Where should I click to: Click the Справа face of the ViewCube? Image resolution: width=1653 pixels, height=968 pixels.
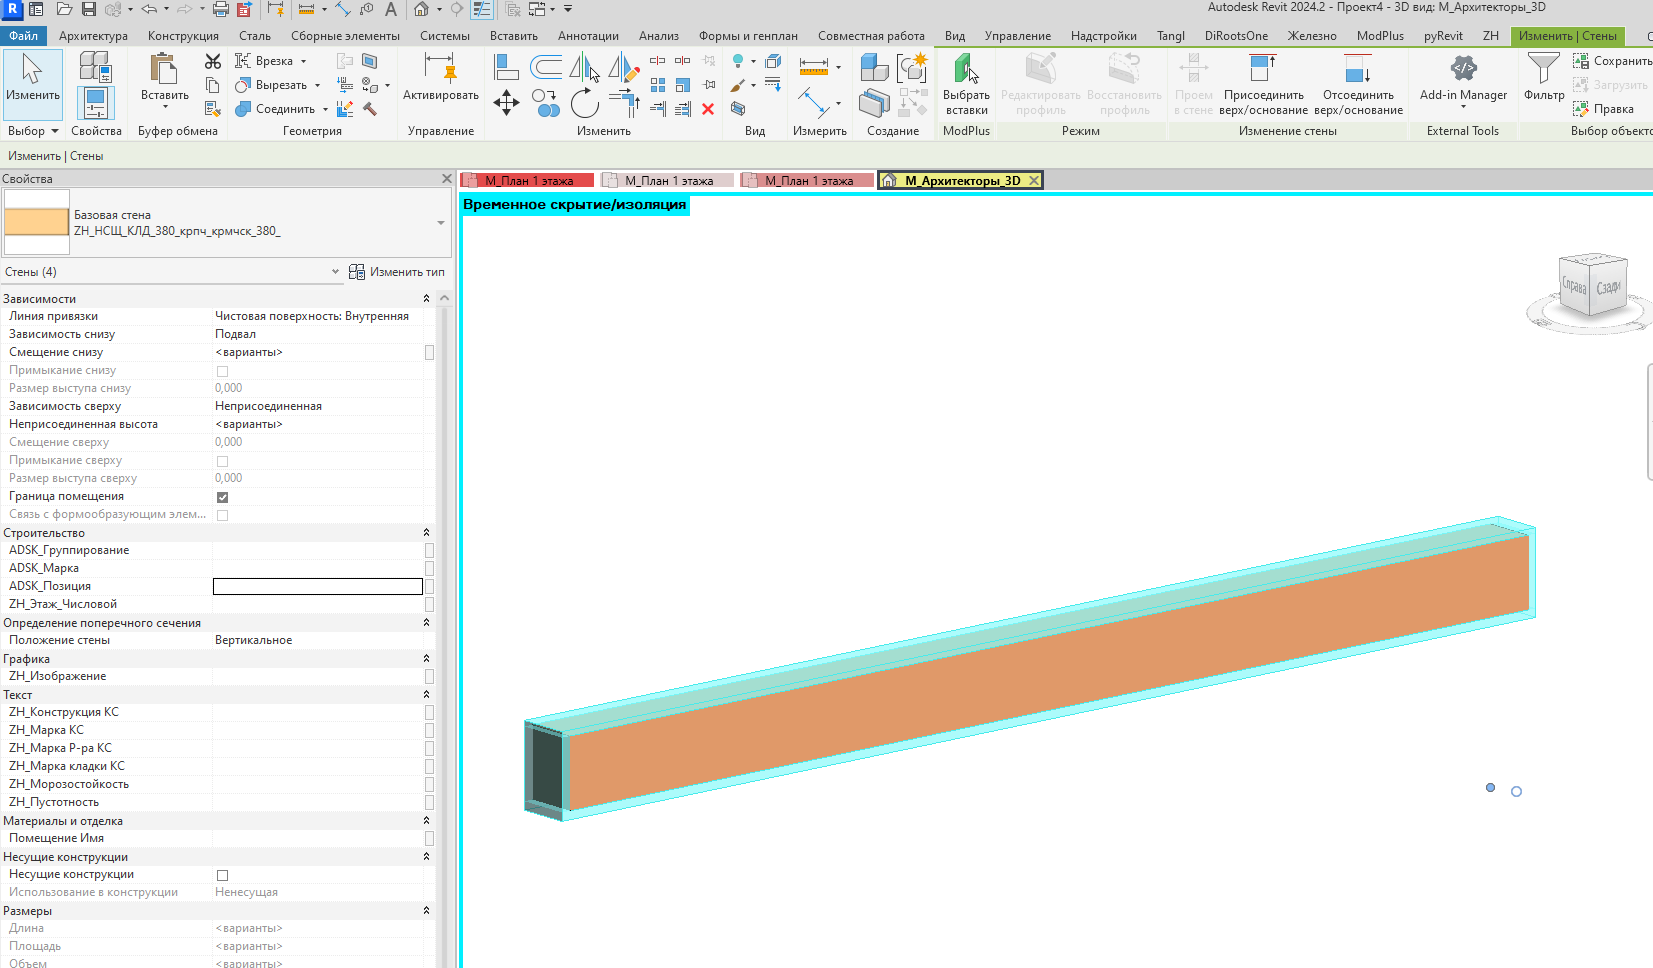[x=1574, y=286]
